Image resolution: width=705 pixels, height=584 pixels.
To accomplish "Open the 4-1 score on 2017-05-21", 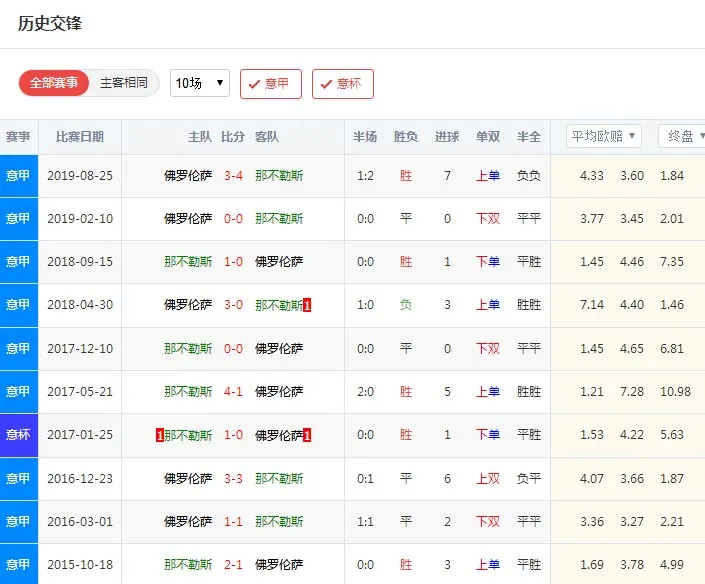I will point(233,392).
